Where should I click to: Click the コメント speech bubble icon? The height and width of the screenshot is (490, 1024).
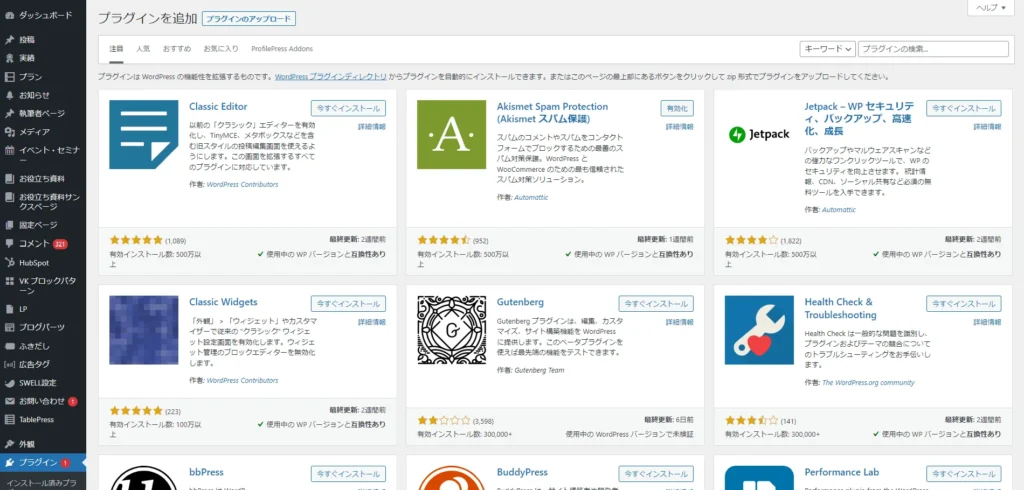(9, 244)
